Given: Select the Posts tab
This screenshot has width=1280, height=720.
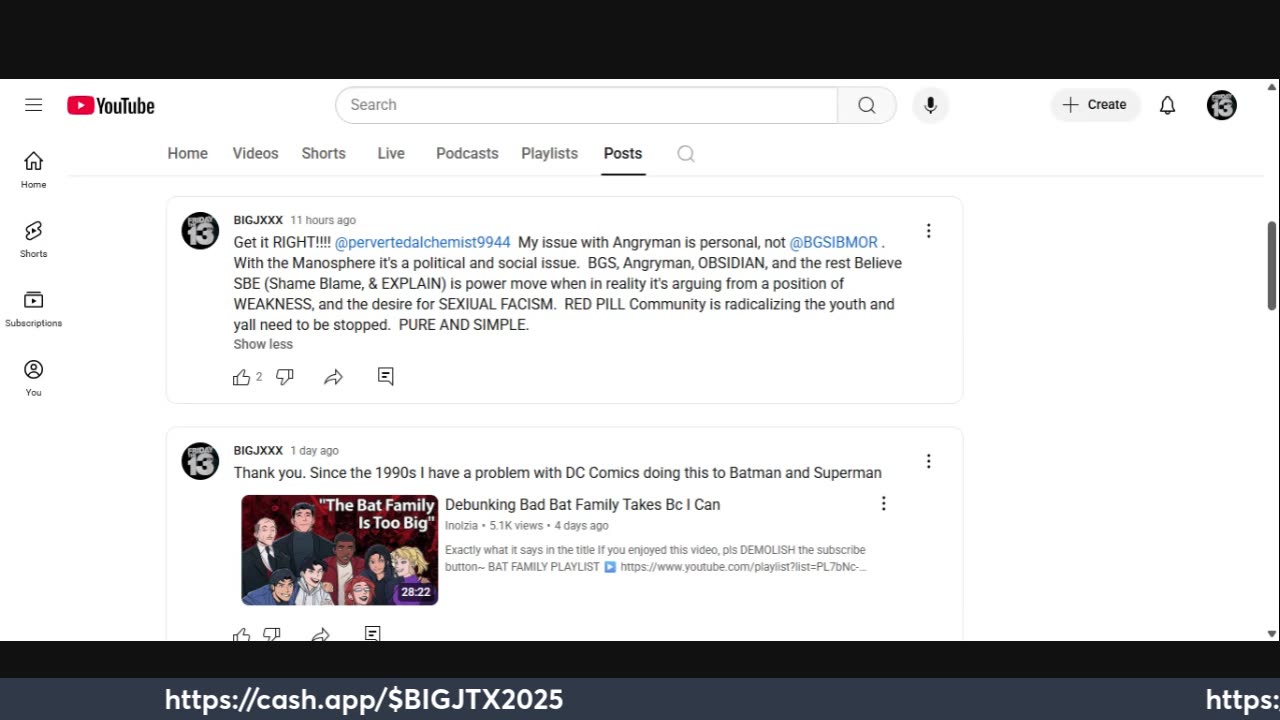Looking at the screenshot, I should point(623,154).
